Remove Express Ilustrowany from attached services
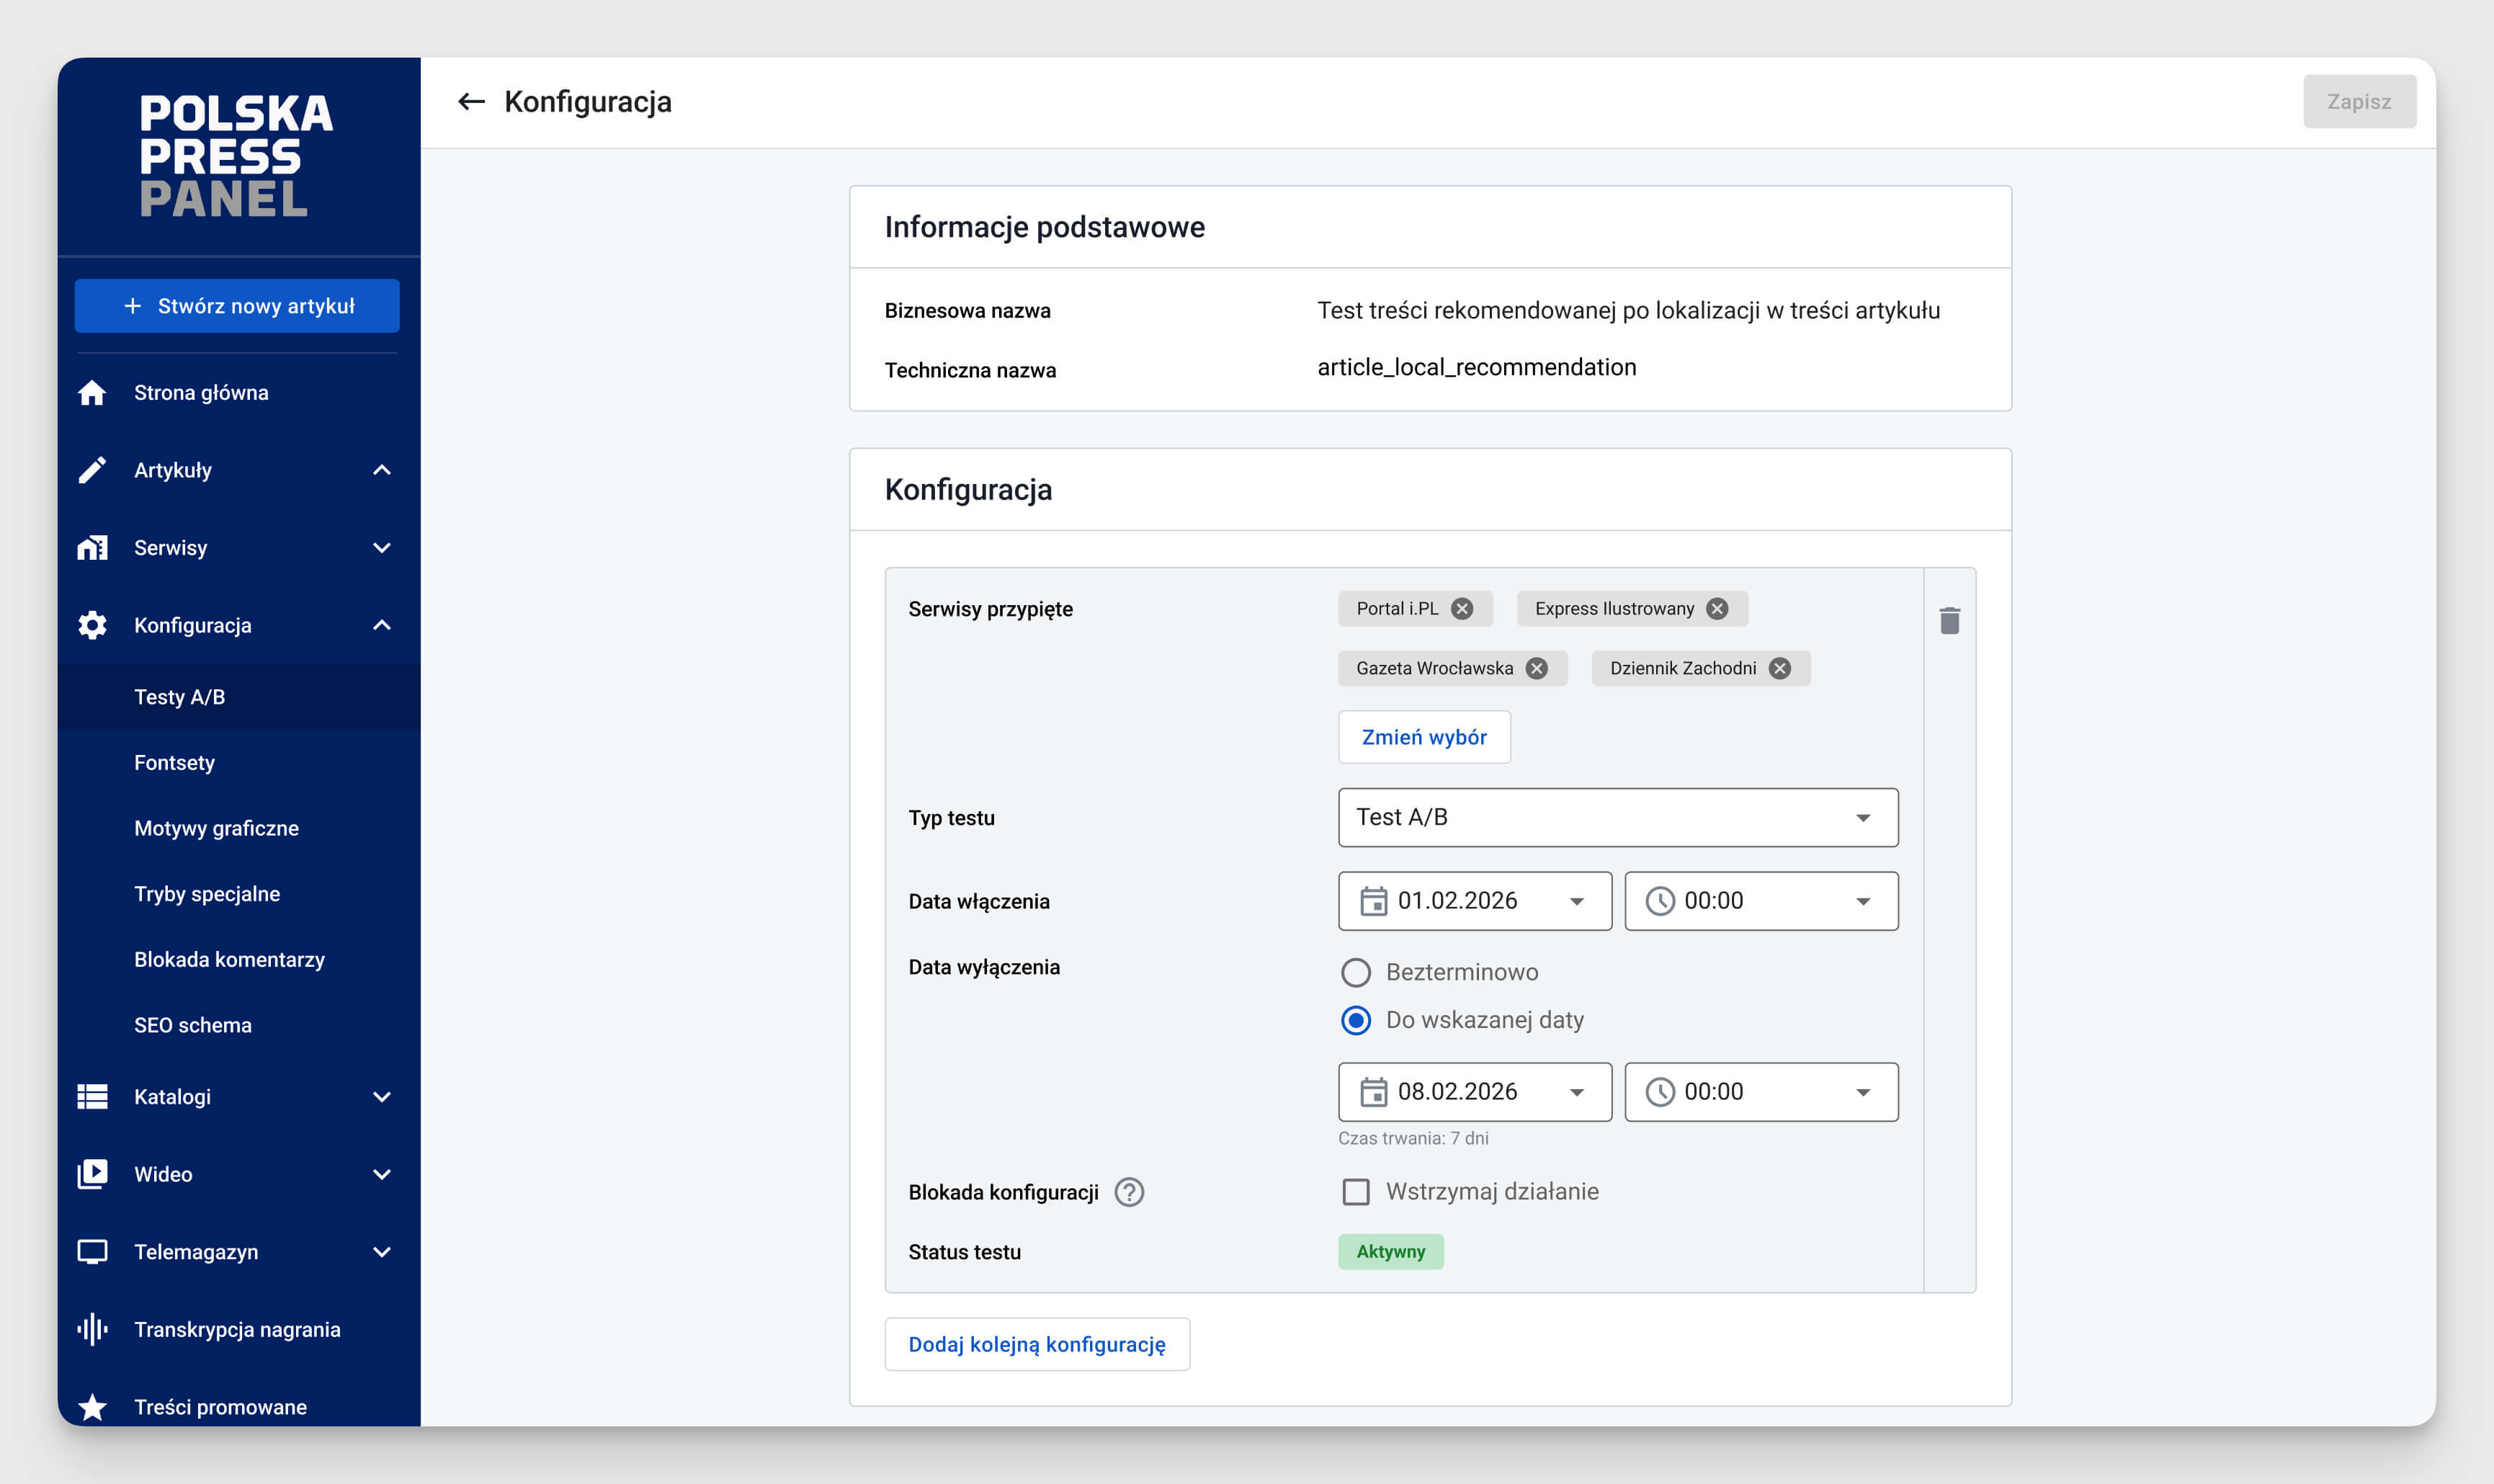Viewport: 2494px width, 1484px height. click(x=1717, y=609)
